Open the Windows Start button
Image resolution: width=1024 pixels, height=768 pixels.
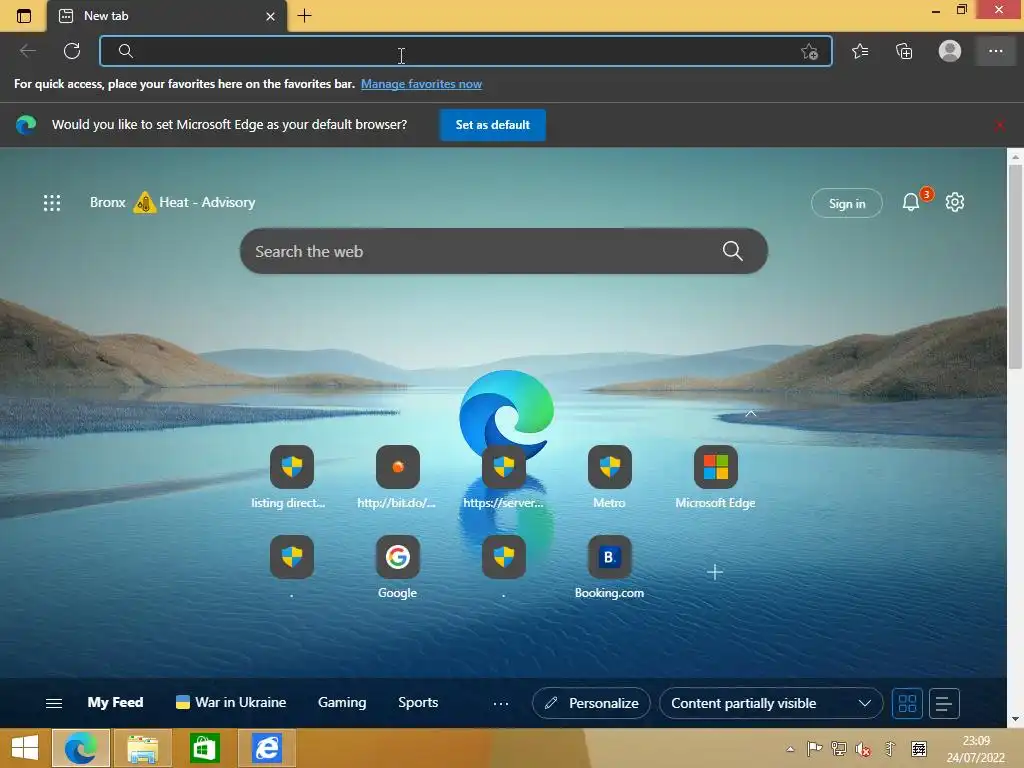click(x=25, y=748)
